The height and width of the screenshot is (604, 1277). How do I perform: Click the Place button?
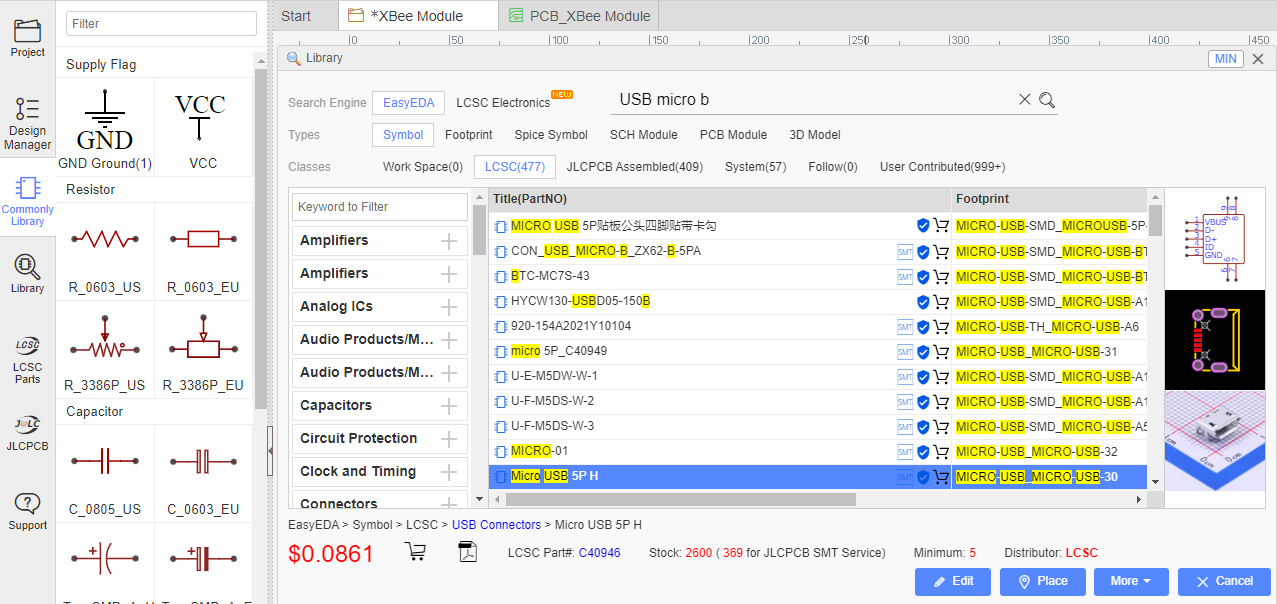(1043, 581)
